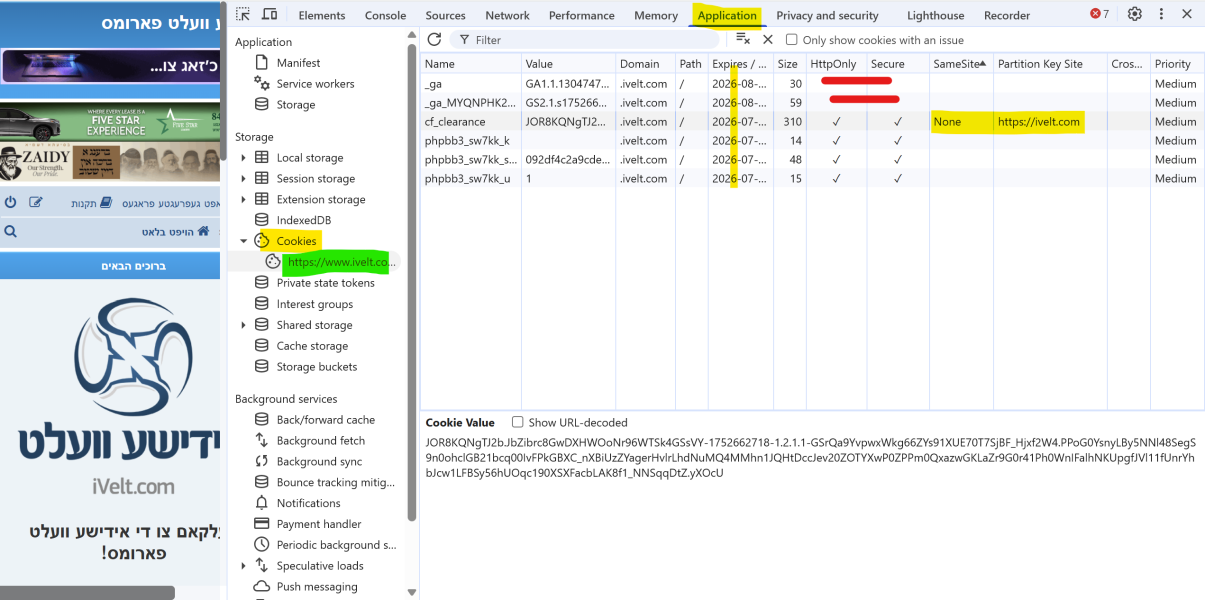
Task: Open the Five Star Experience ad banner
Action: click(x=110, y=121)
